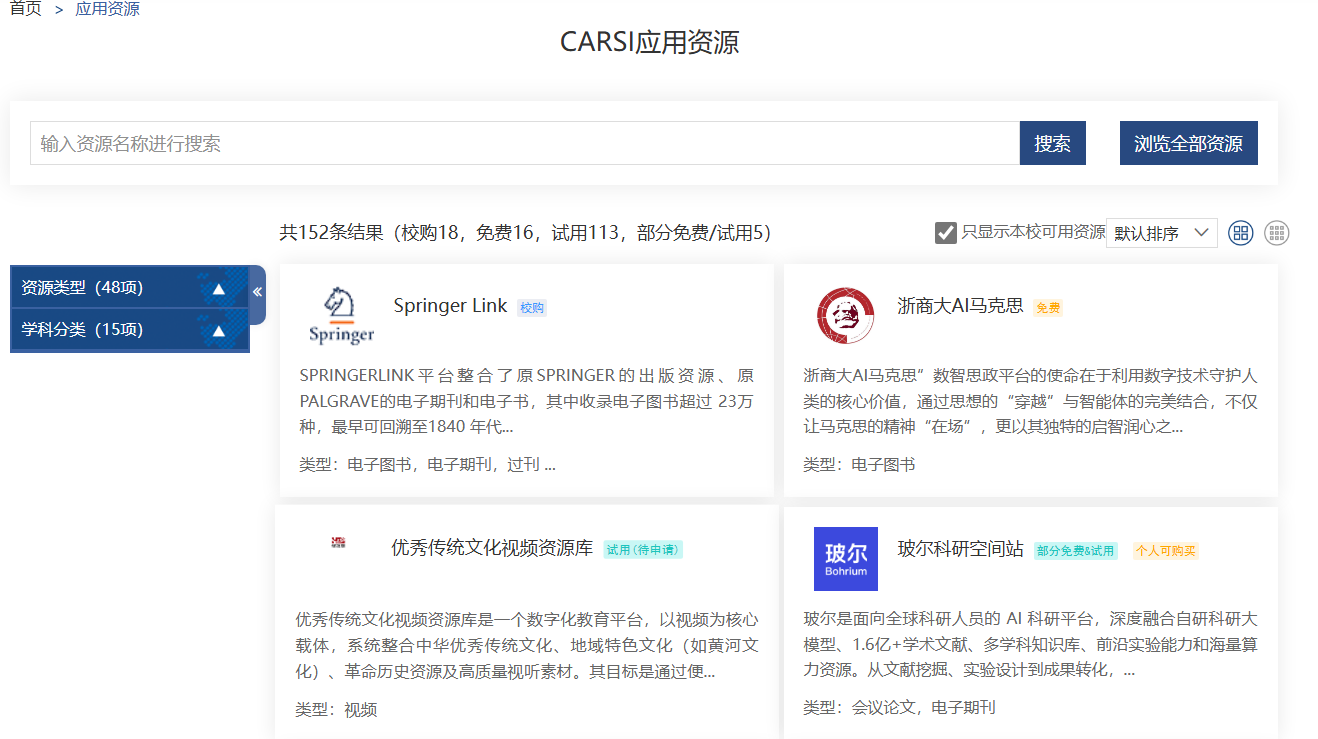This screenshot has width=1318, height=739.
Task: Click the 浏览全部资源 button
Action: 1189,143
